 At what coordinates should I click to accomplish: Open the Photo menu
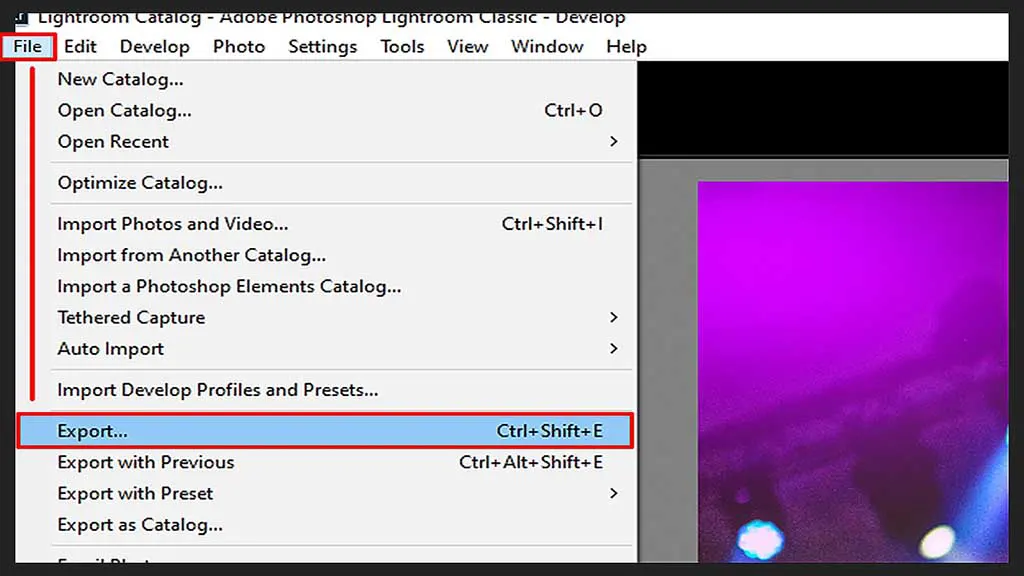coord(239,46)
